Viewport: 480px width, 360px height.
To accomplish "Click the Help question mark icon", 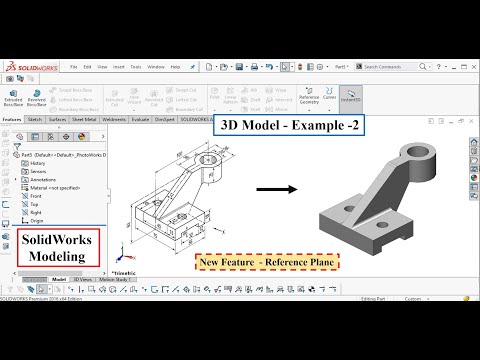I will (439, 67).
